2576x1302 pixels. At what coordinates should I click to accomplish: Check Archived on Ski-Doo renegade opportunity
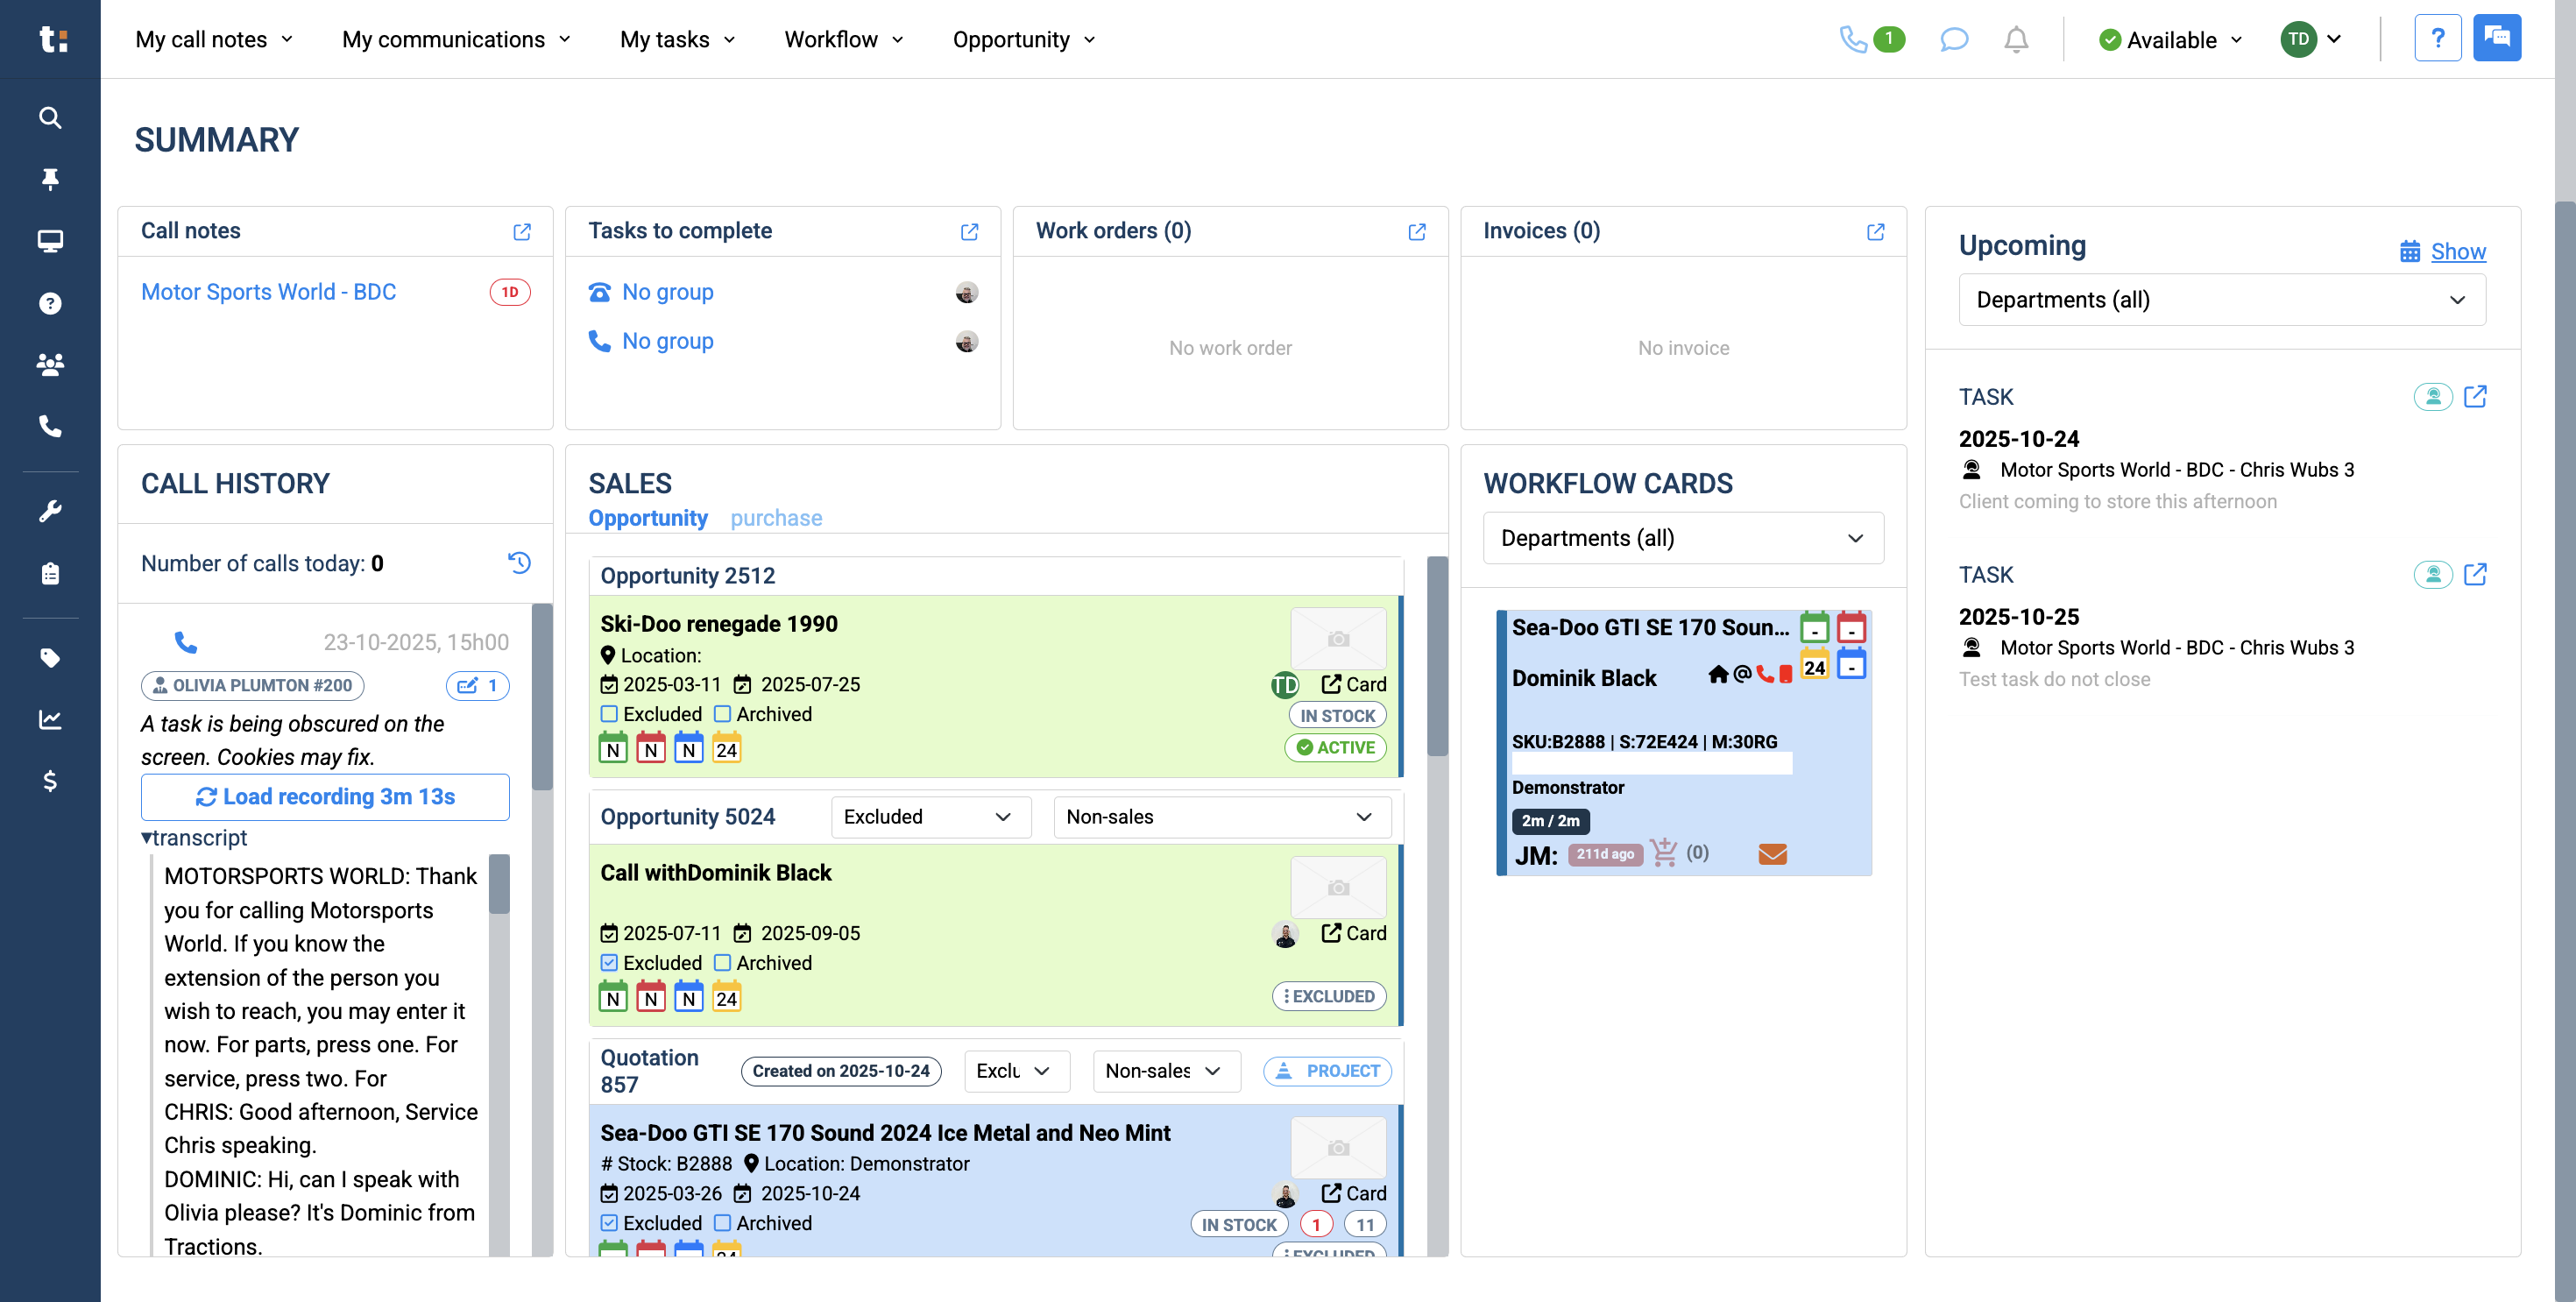[723, 714]
